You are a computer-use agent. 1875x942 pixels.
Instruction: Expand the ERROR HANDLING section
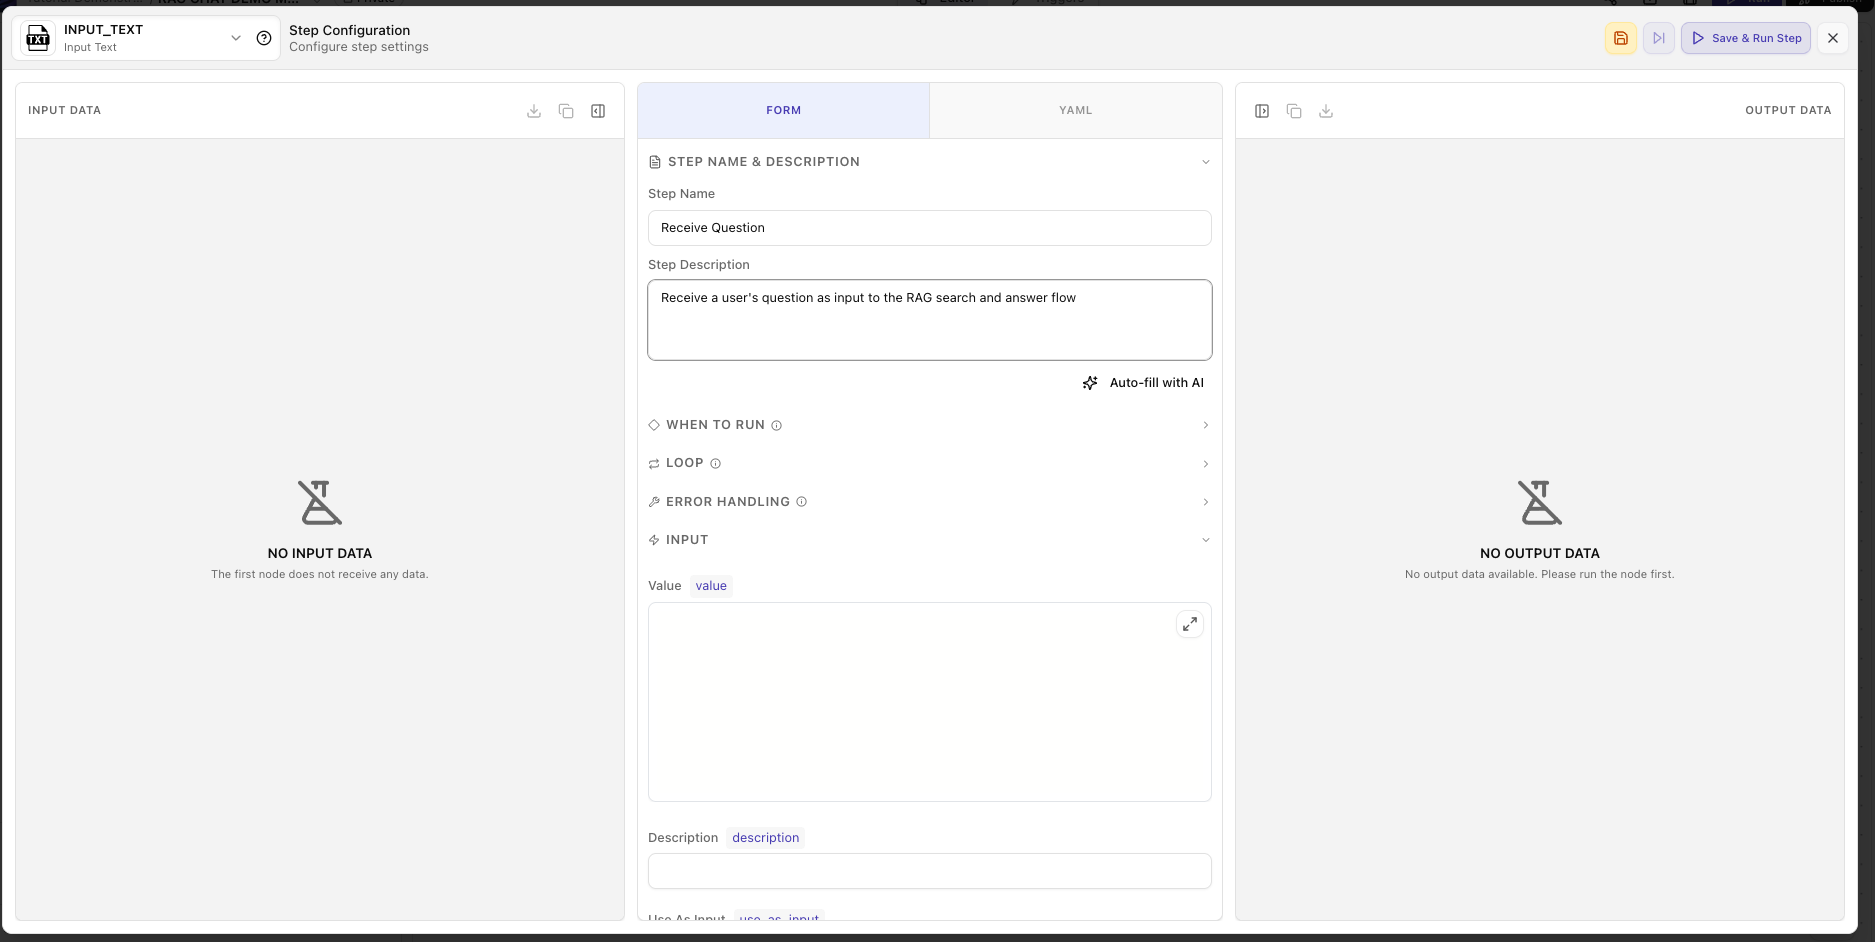click(1206, 502)
